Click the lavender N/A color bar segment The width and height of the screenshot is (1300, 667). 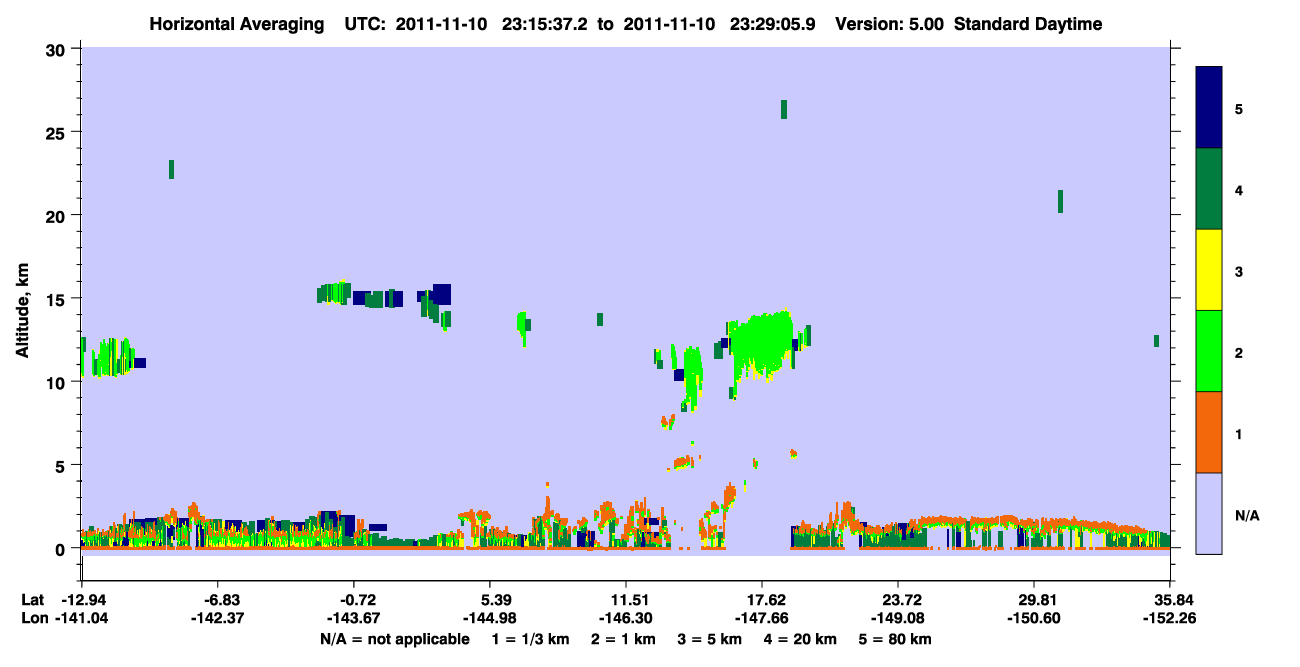[1209, 513]
